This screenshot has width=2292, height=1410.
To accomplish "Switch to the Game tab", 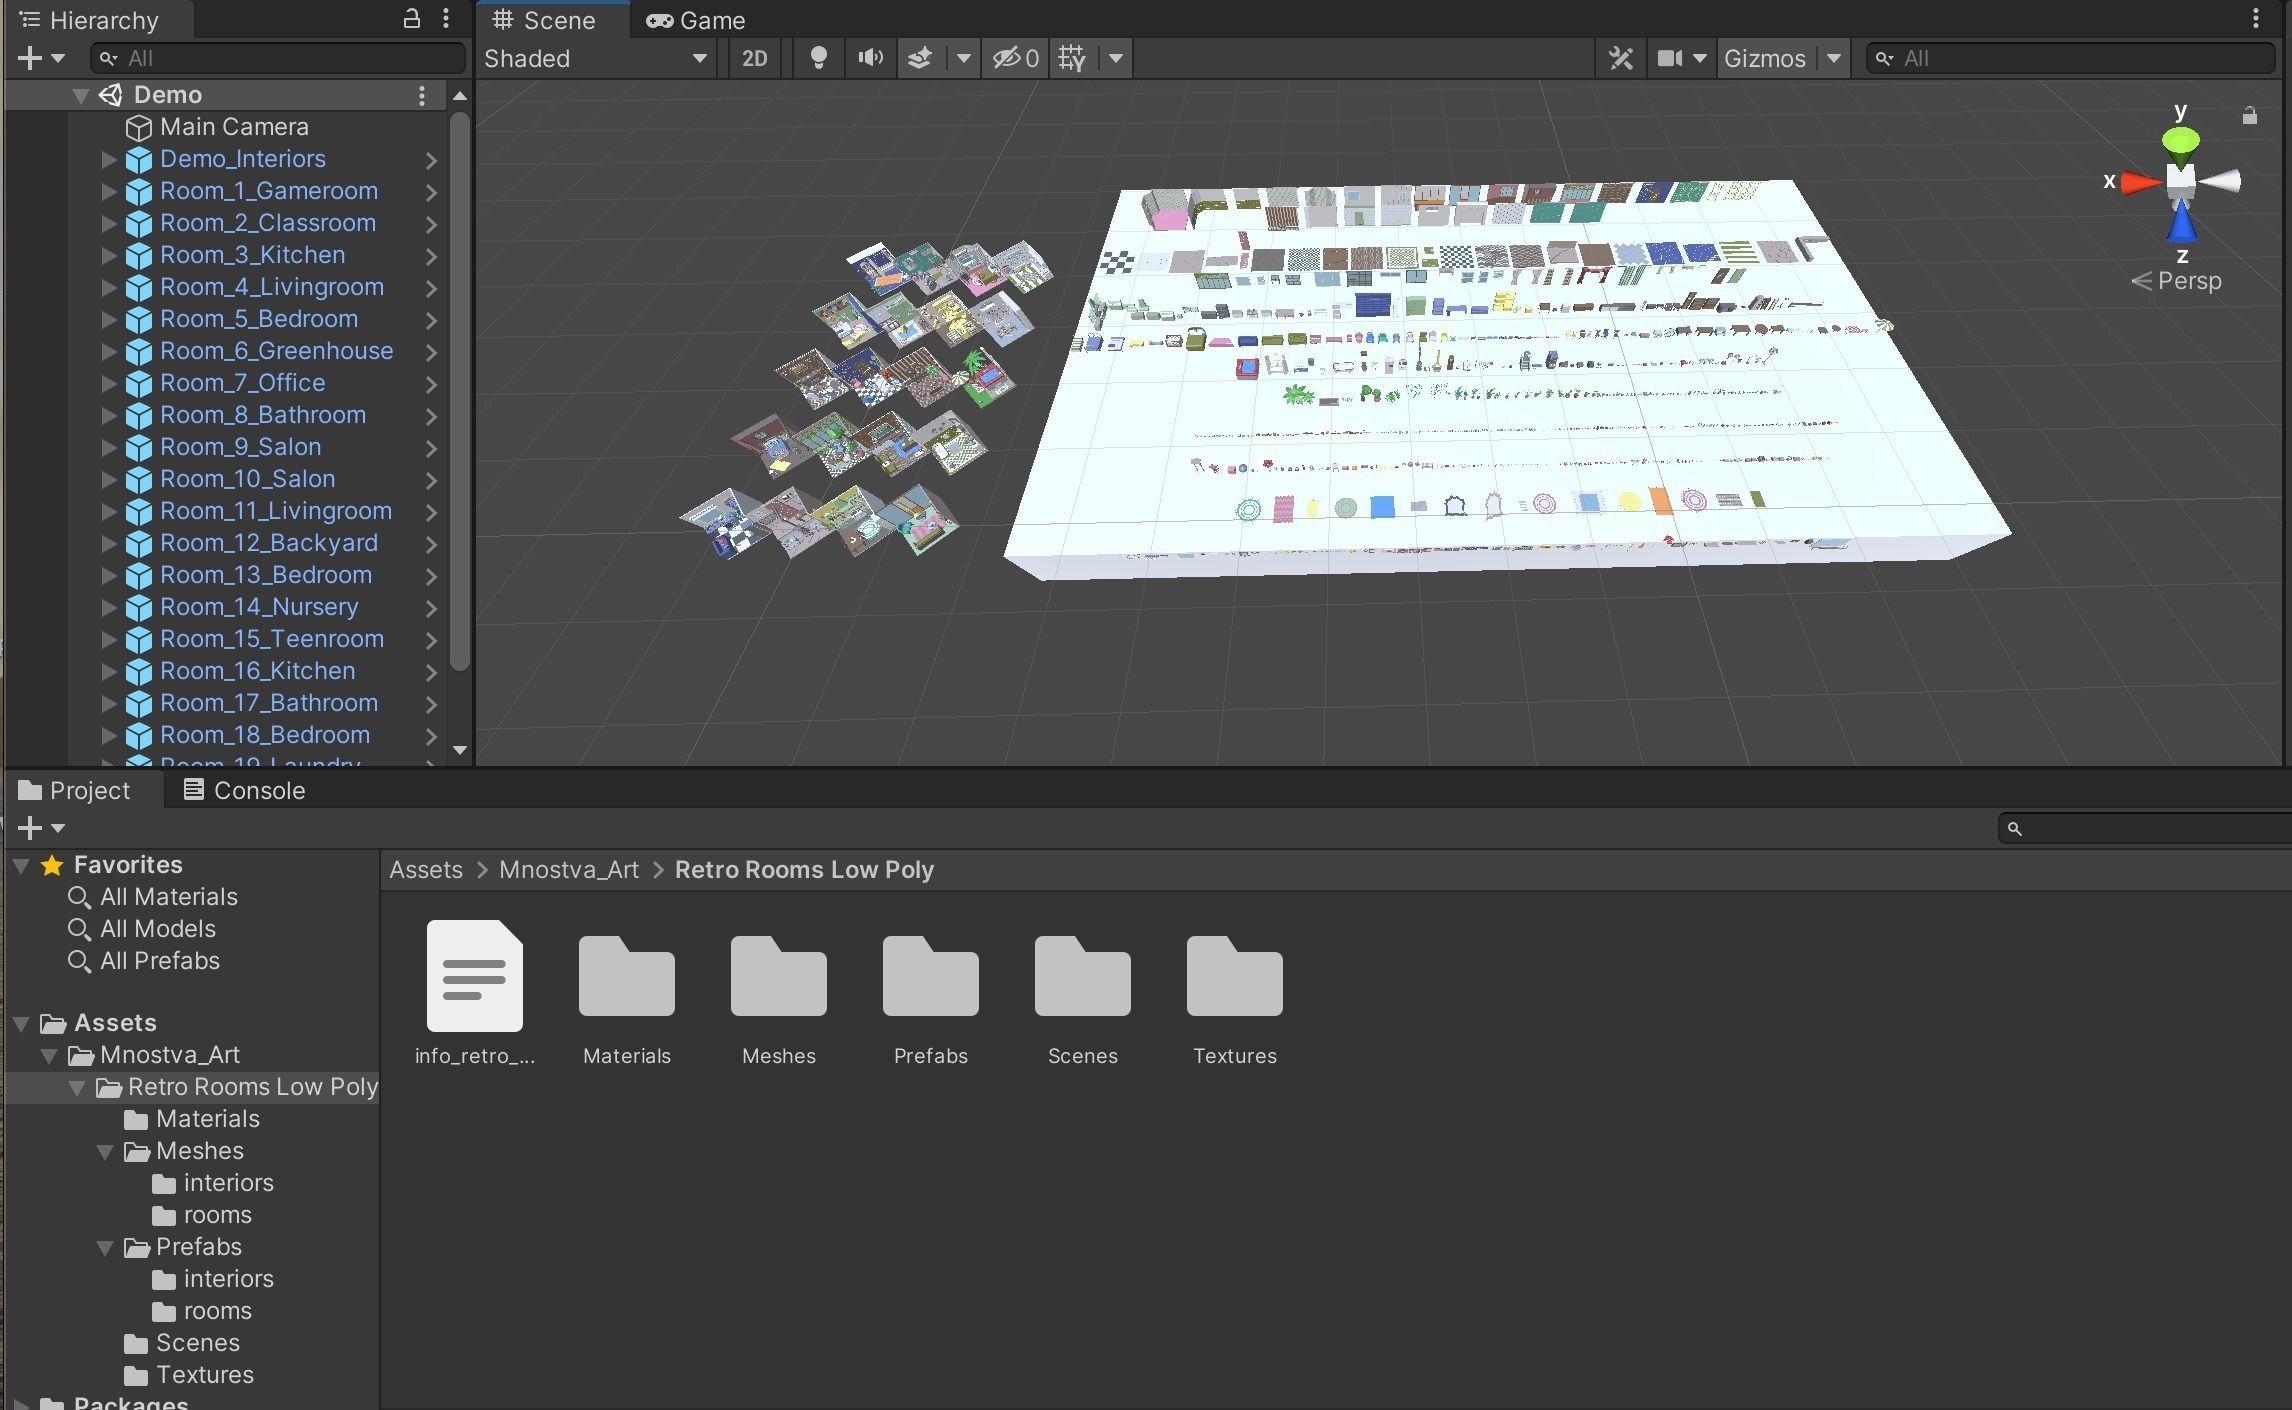I will [696, 20].
